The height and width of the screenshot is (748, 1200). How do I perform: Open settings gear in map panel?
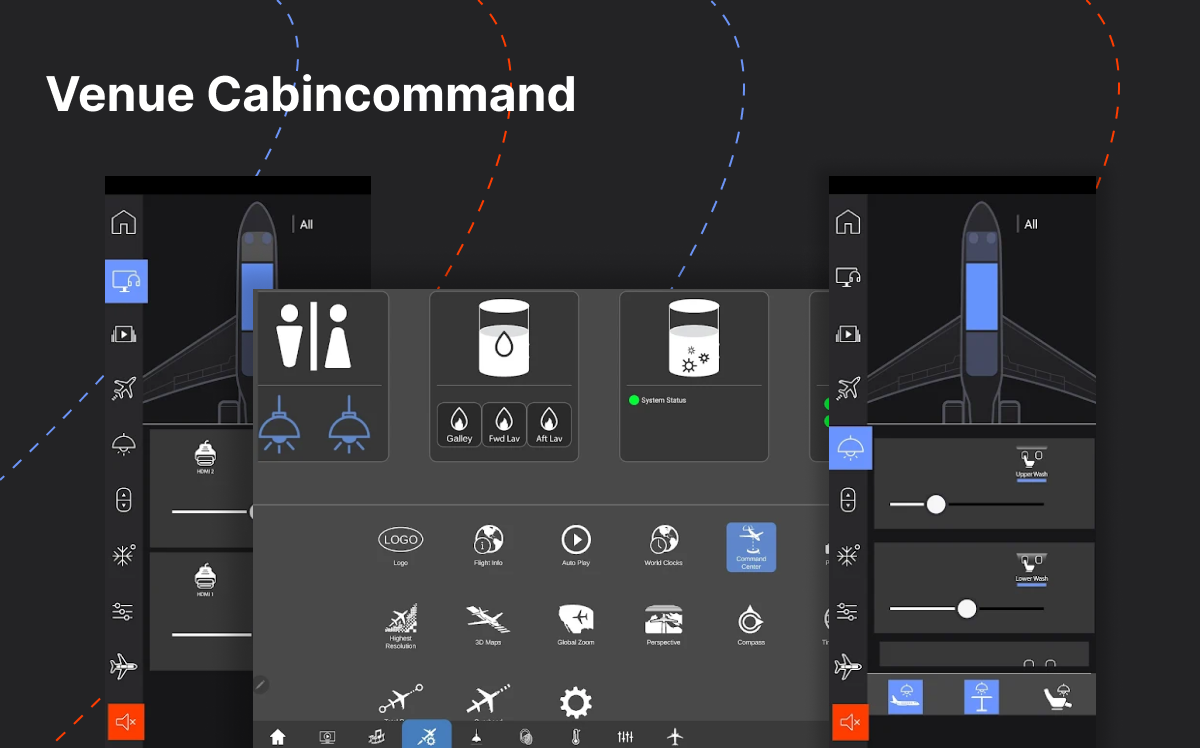576,702
